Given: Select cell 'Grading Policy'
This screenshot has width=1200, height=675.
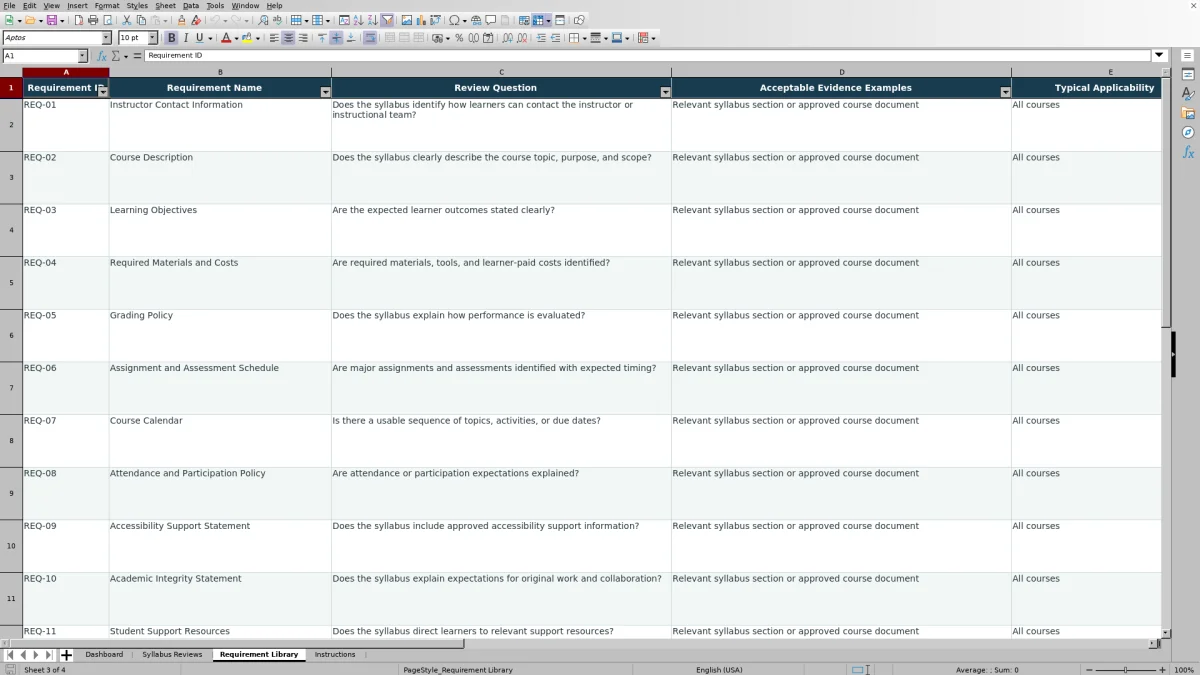Looking at the screenshot, I should click(220, 335).
